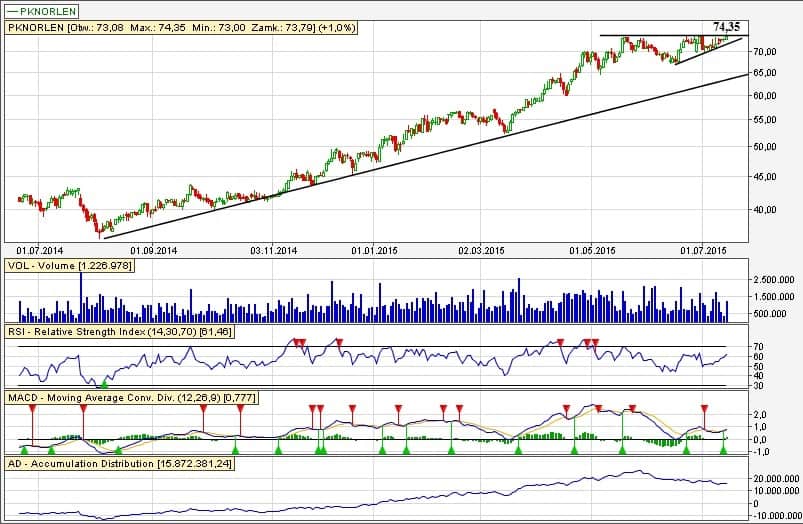803x524 pixels.
Task: Click the PKNORLEN legend line entry
Action: point(40,10)
